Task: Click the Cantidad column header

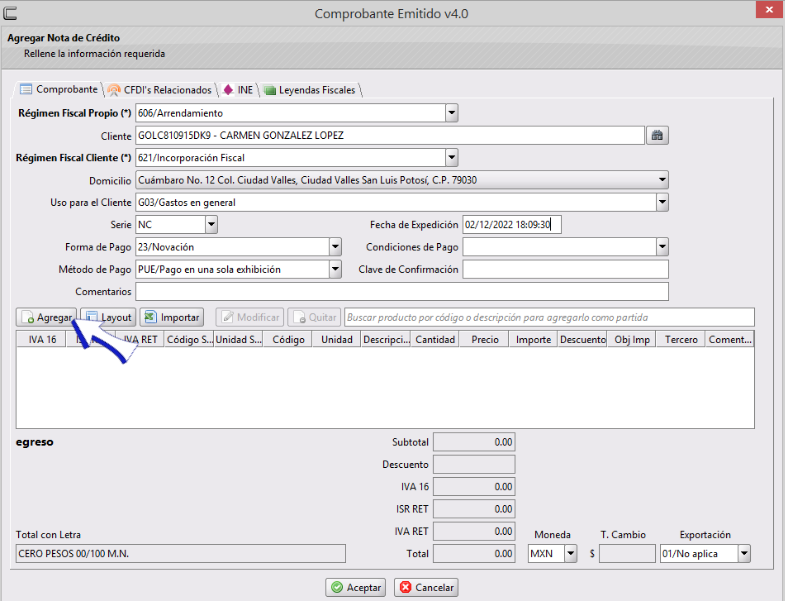Action: [x=435, y=340]
